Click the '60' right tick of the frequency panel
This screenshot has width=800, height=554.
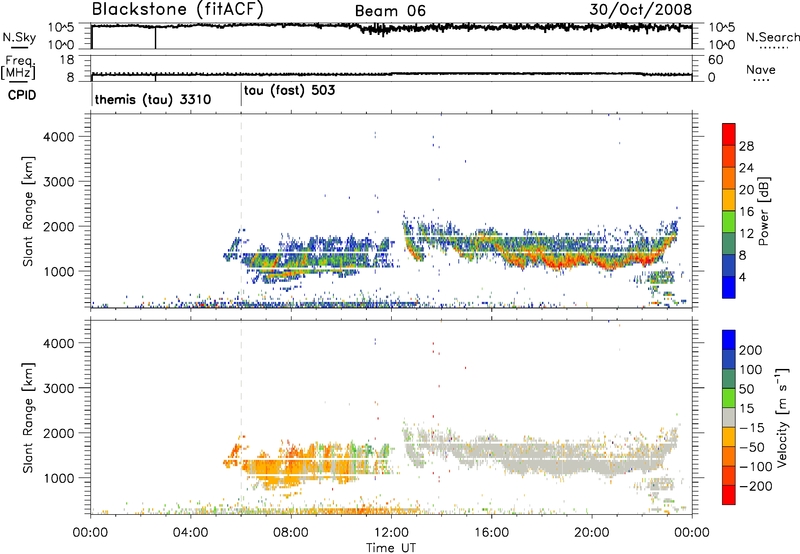(716, 60)
